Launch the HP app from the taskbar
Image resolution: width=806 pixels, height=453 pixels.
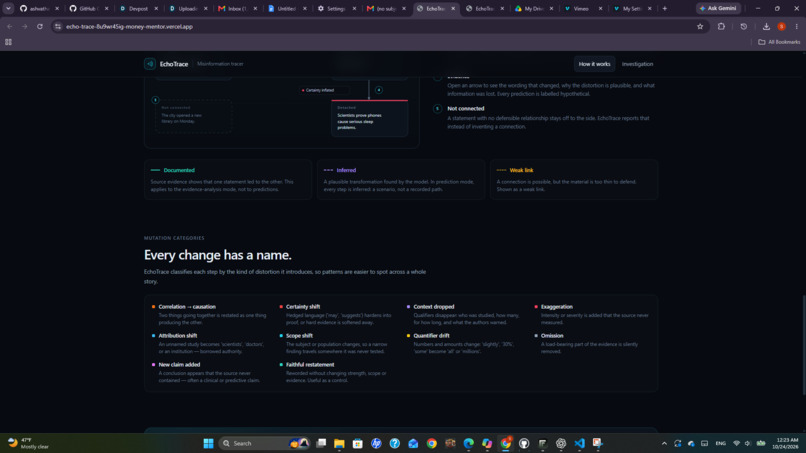(376, 443)
